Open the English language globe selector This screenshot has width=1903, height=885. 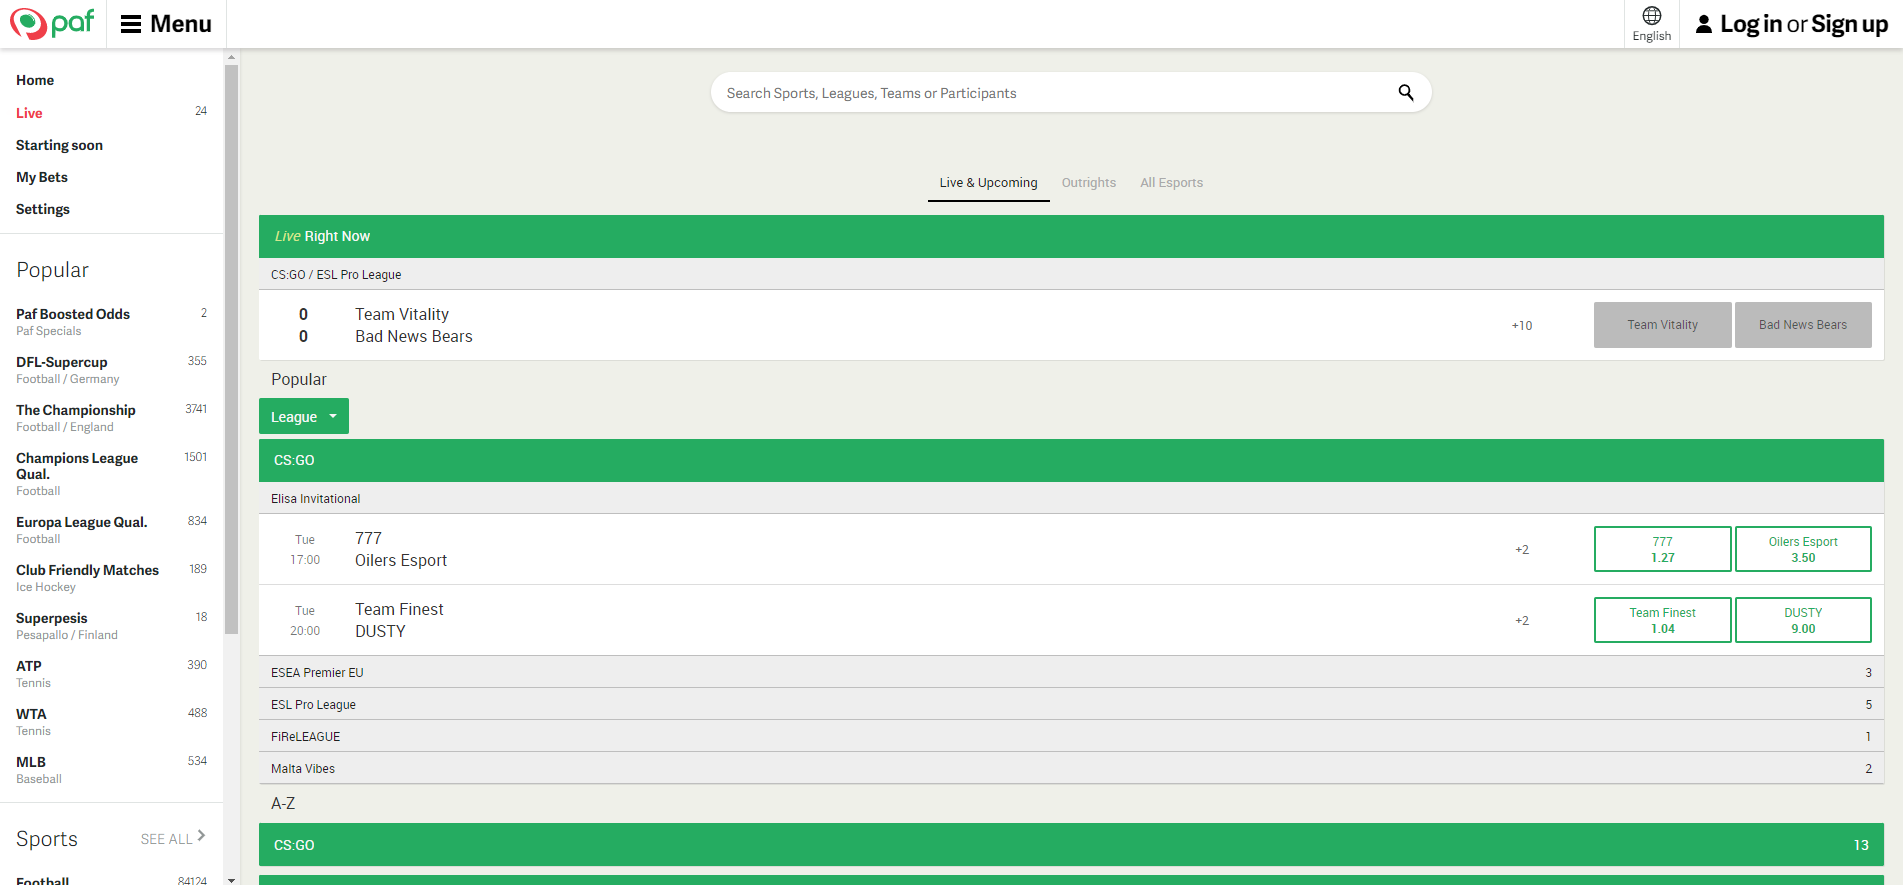point(1651,24)
